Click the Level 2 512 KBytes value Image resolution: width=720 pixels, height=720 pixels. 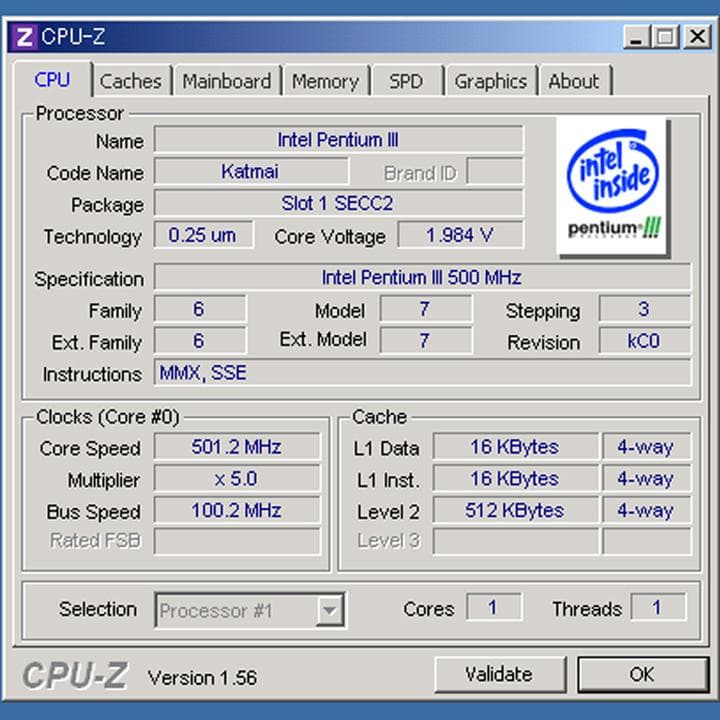tap(516, 511)
